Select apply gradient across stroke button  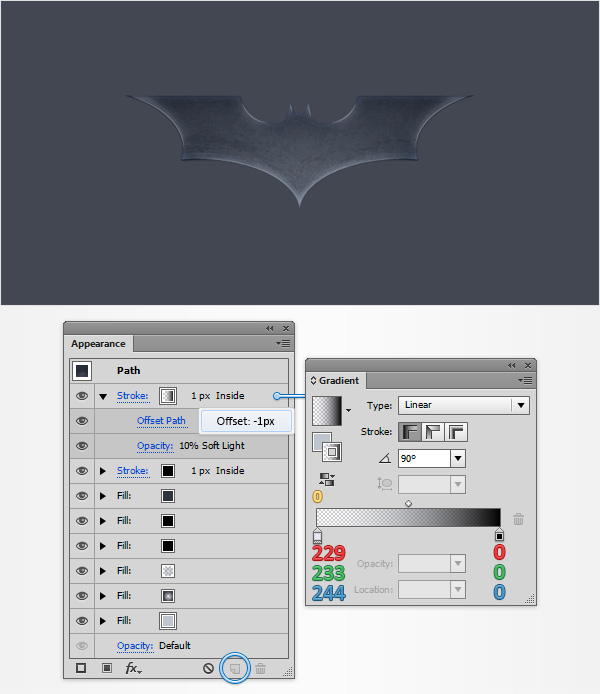pos(456,432)
